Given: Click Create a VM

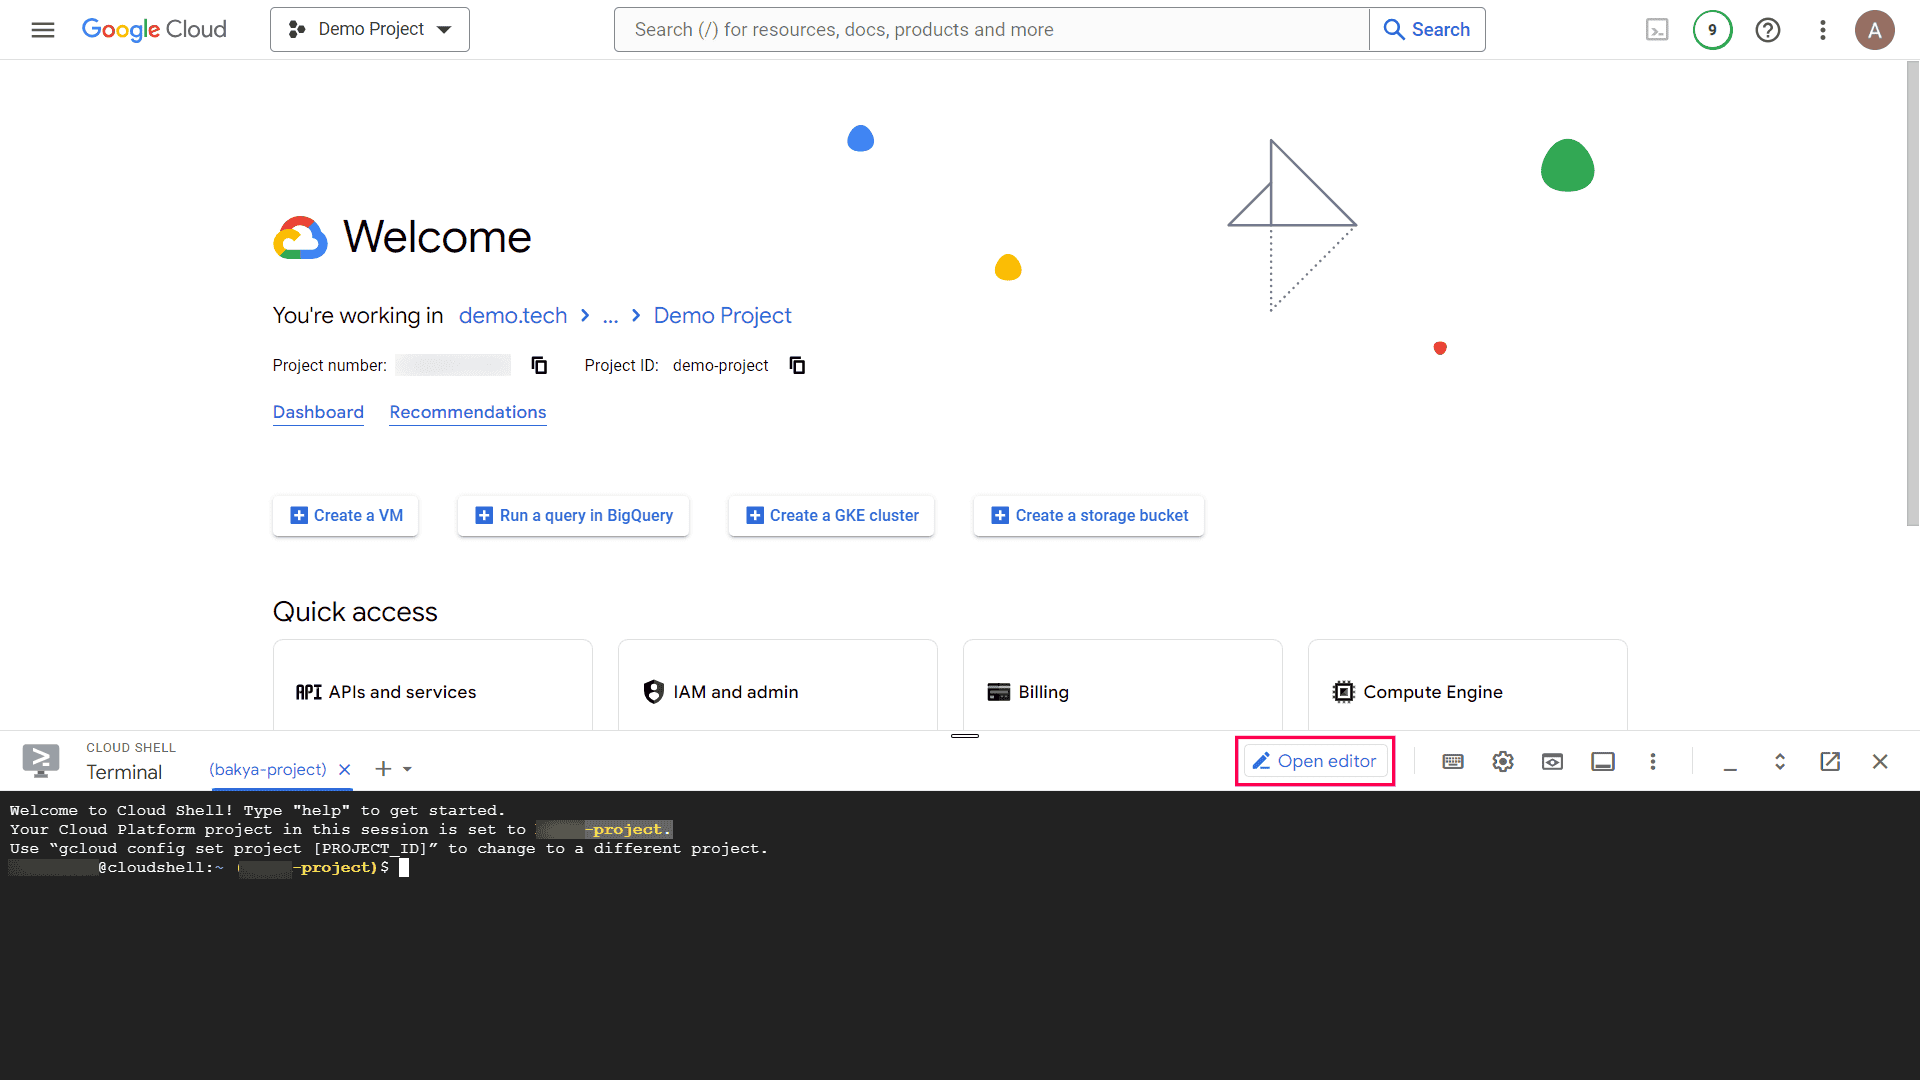Looking at the screenshot, I should click(x=344, y=515).
